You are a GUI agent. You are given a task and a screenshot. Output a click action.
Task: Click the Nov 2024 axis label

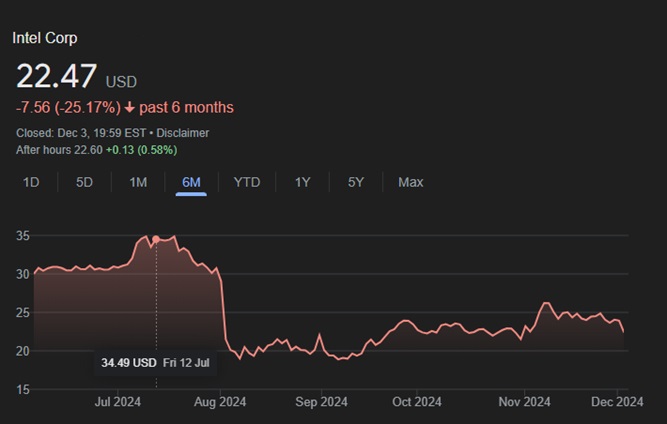point(524,402)
